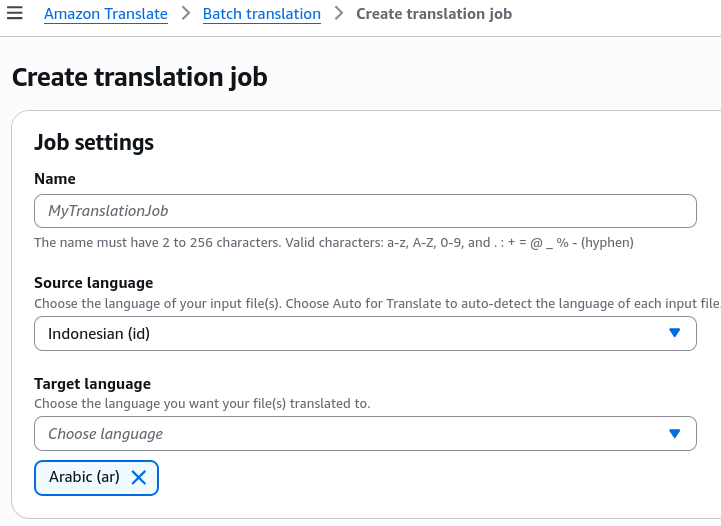Go to Amazon Translate breadcrumb link

coord(106,14)
